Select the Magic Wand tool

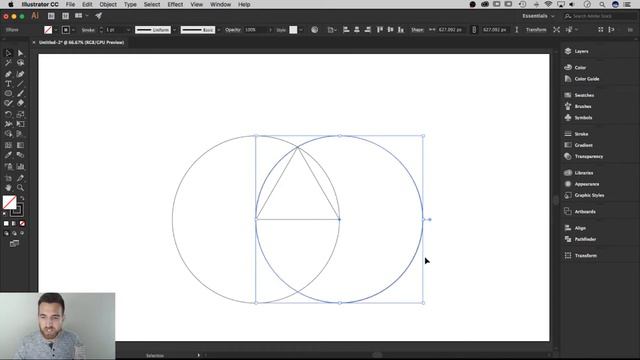(8, 63)
